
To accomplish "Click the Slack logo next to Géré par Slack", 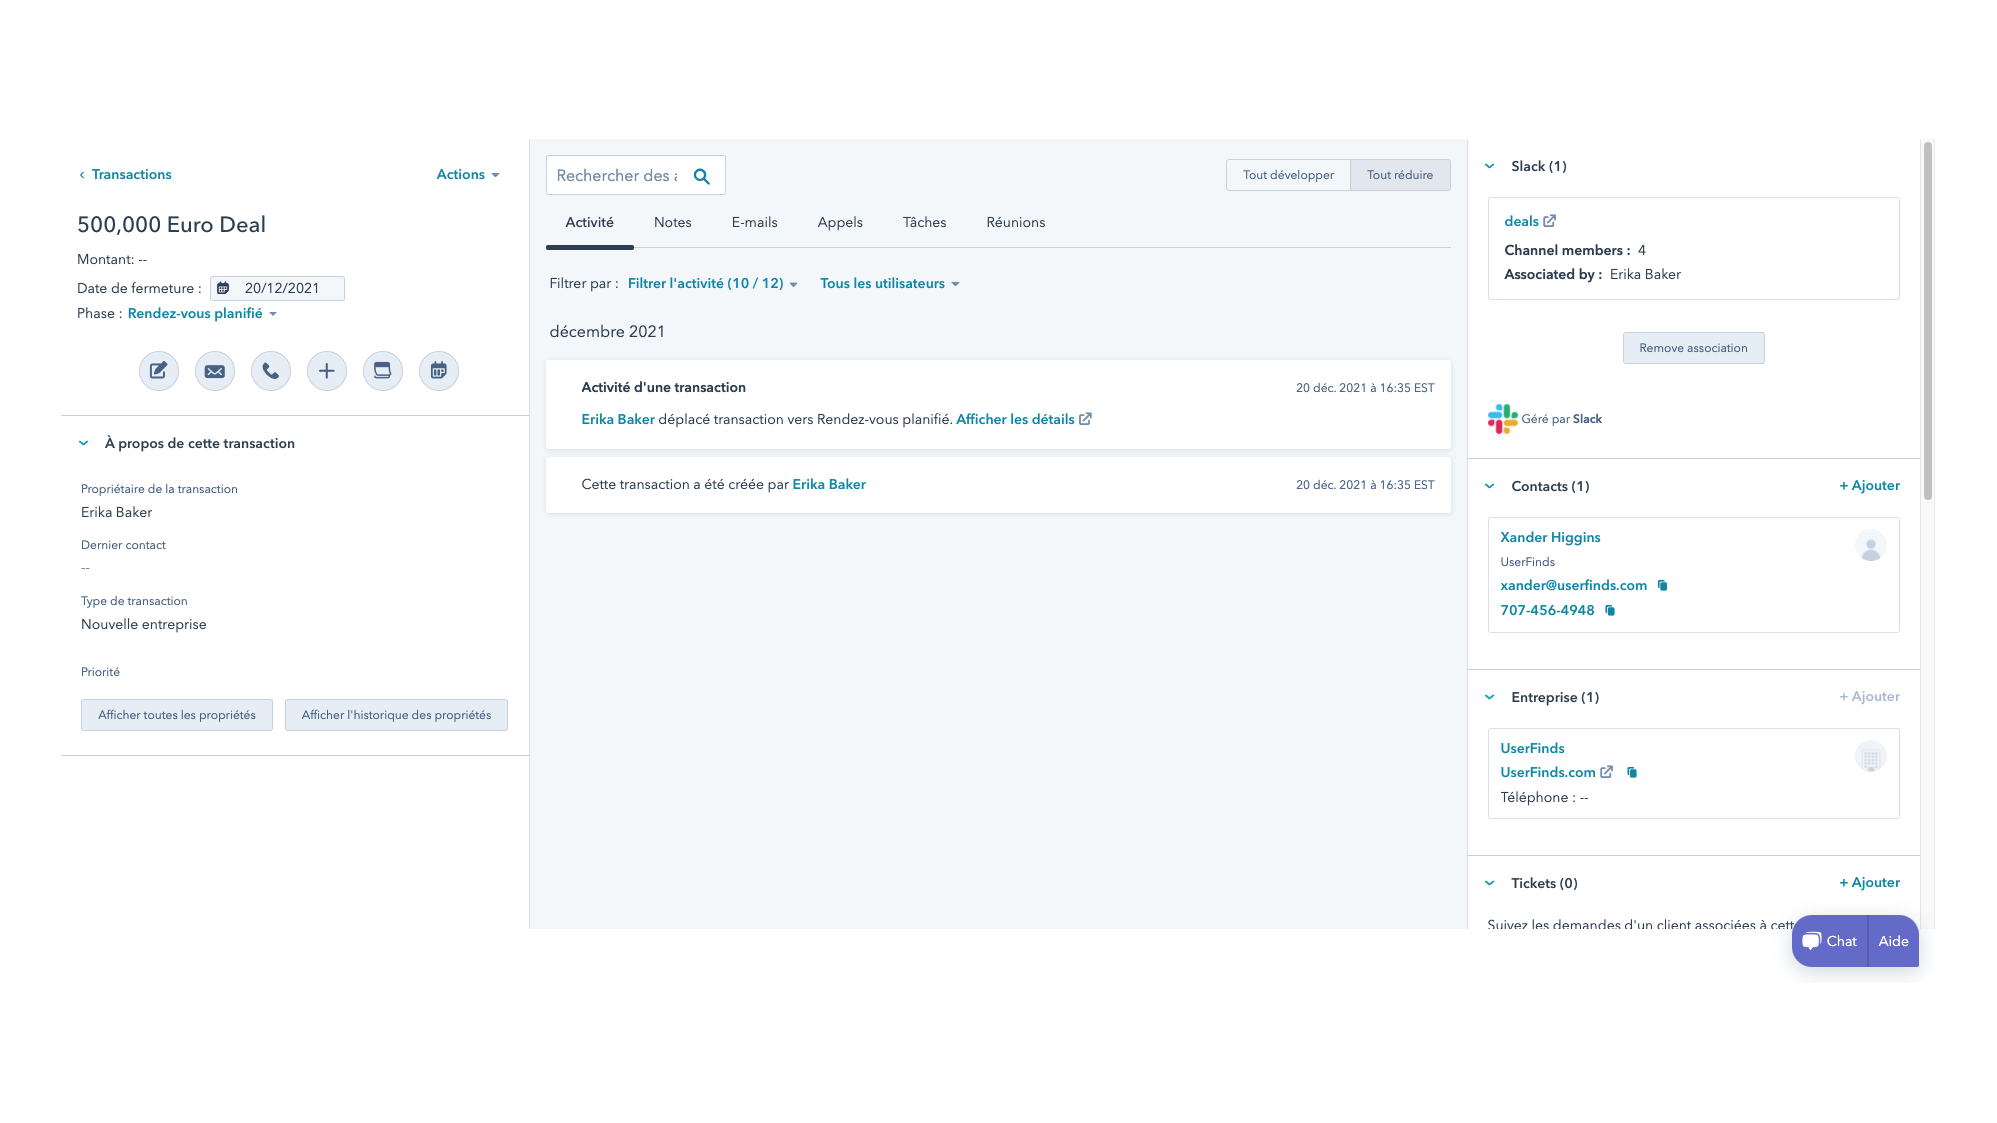I will tap(1503, 418).
